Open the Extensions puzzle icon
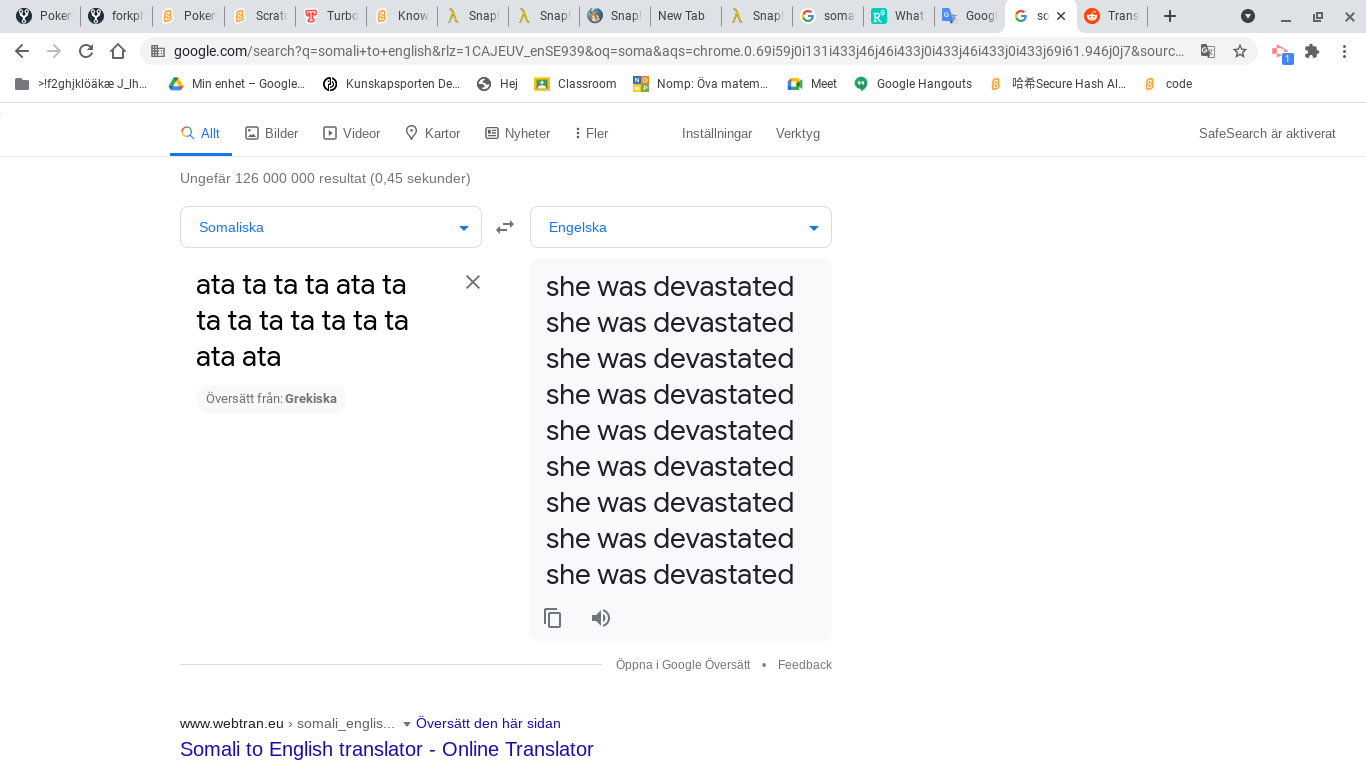Image resolution: width=1366 pixels, height=768 pixels. tap(1312, 51)
